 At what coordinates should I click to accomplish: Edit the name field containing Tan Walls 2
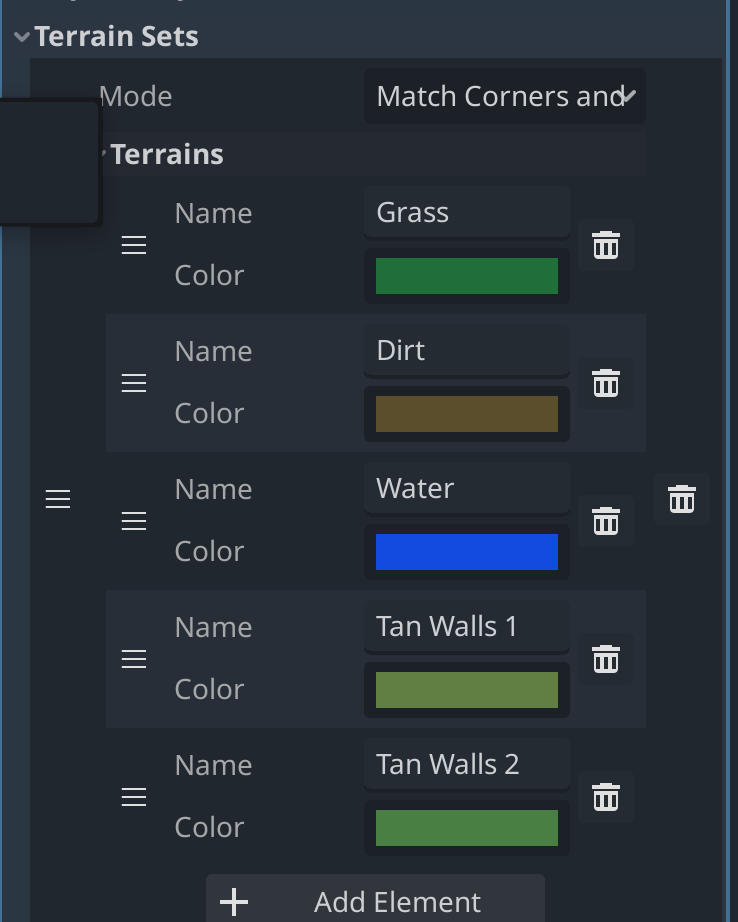(x=466, y=763)
